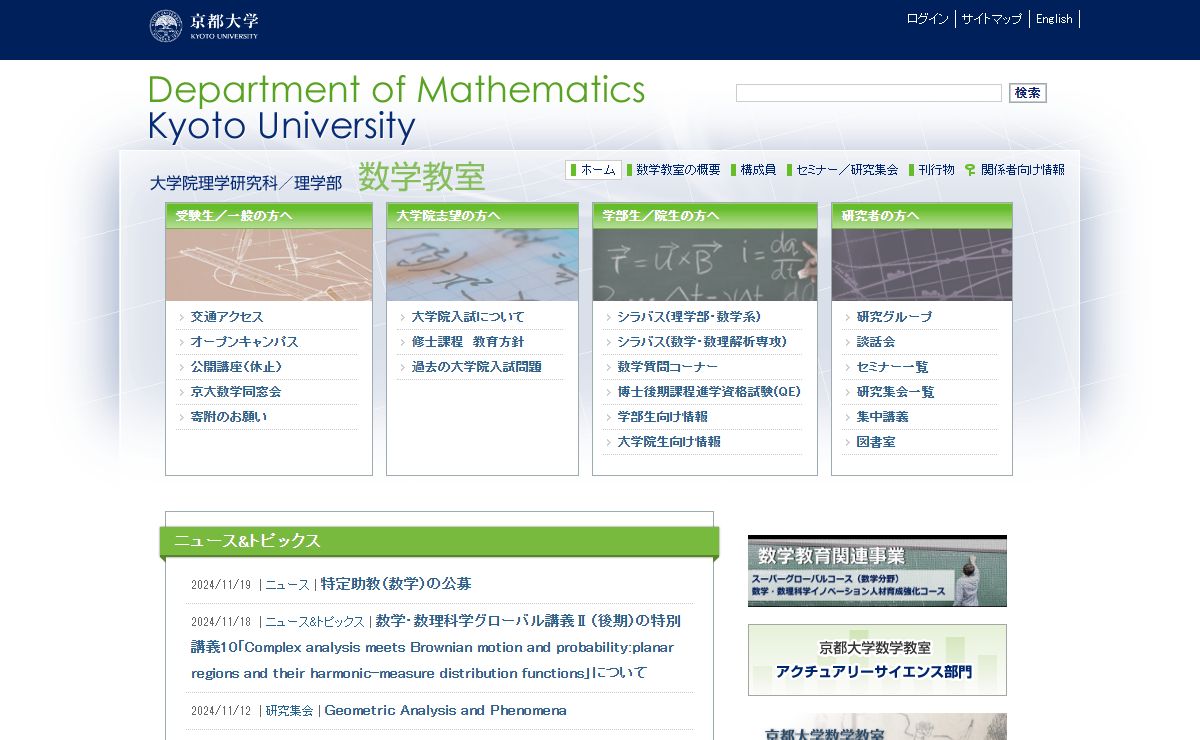Open the 寄附のお願い link
This screenshot has height=740, width=1200.
pyautogui.click(x=229, y=417)
